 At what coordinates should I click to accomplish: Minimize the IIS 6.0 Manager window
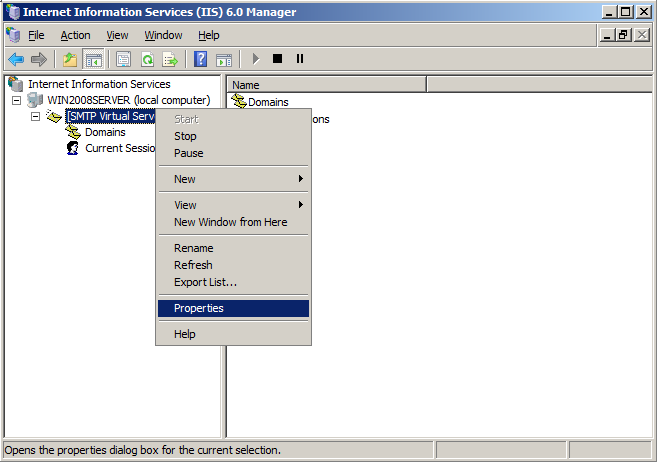(x=610, y=12)
